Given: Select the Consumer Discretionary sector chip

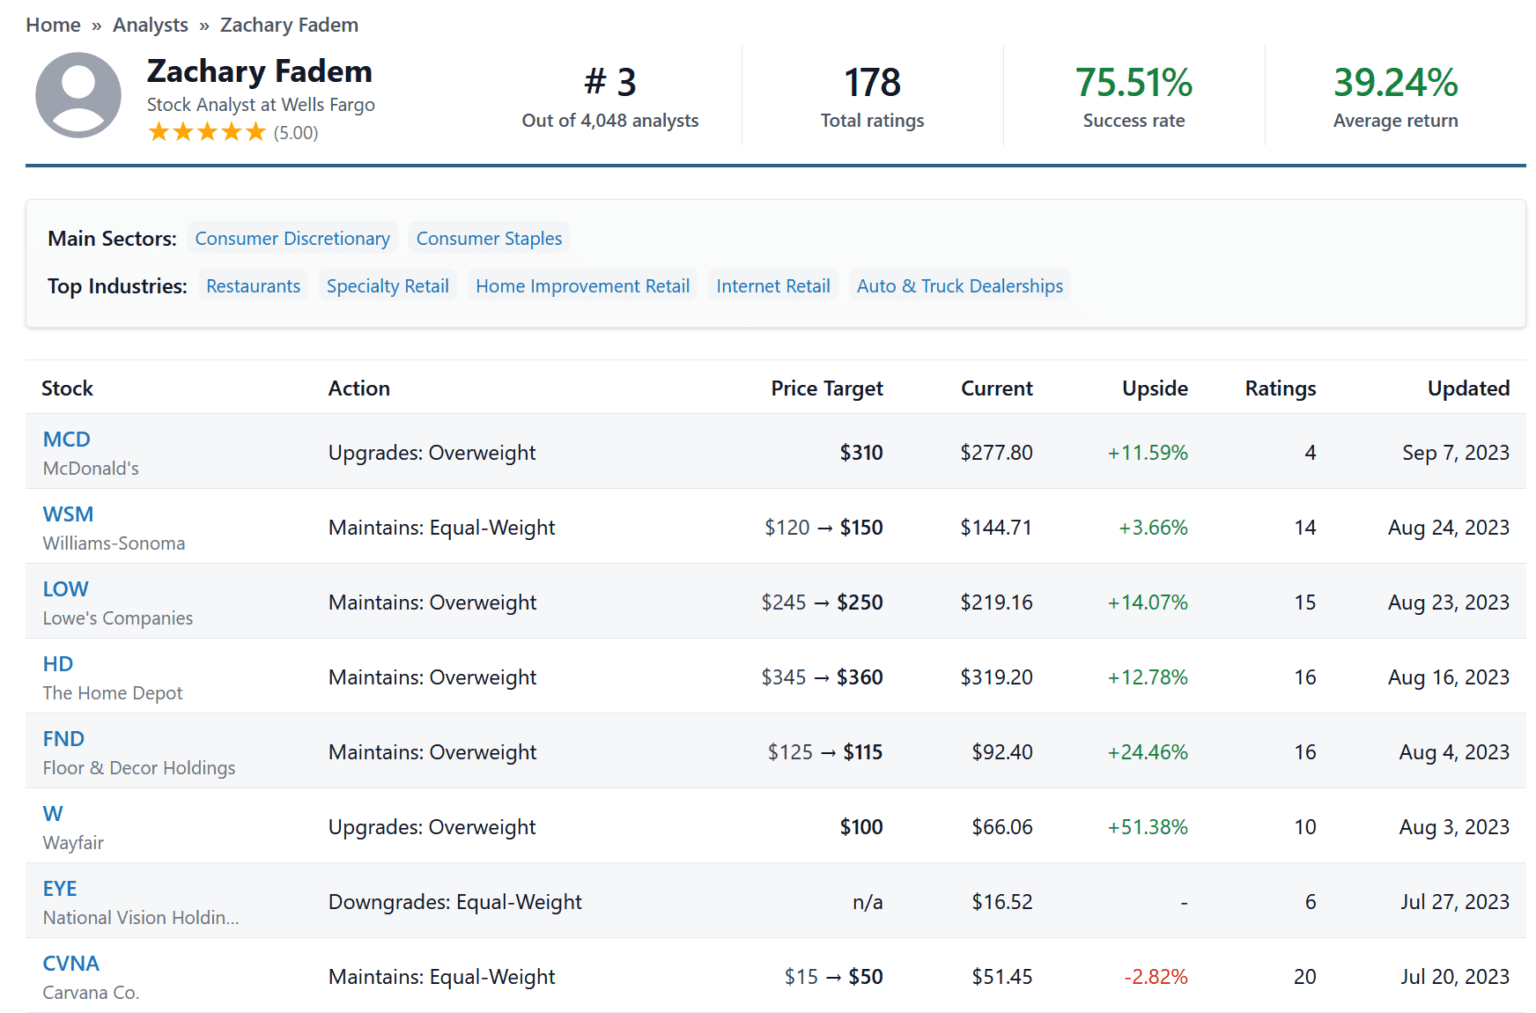Looking at the screenshot, I should [292, 238].
